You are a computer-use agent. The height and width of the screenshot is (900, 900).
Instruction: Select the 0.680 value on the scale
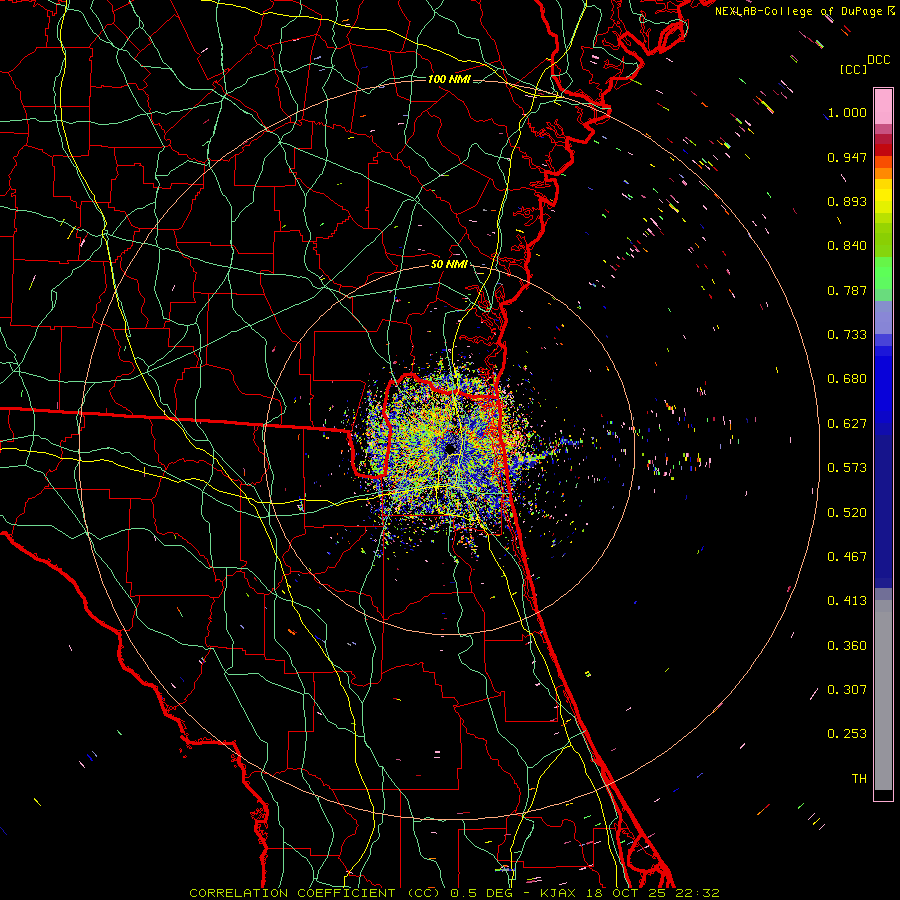[x=847, y=379]
